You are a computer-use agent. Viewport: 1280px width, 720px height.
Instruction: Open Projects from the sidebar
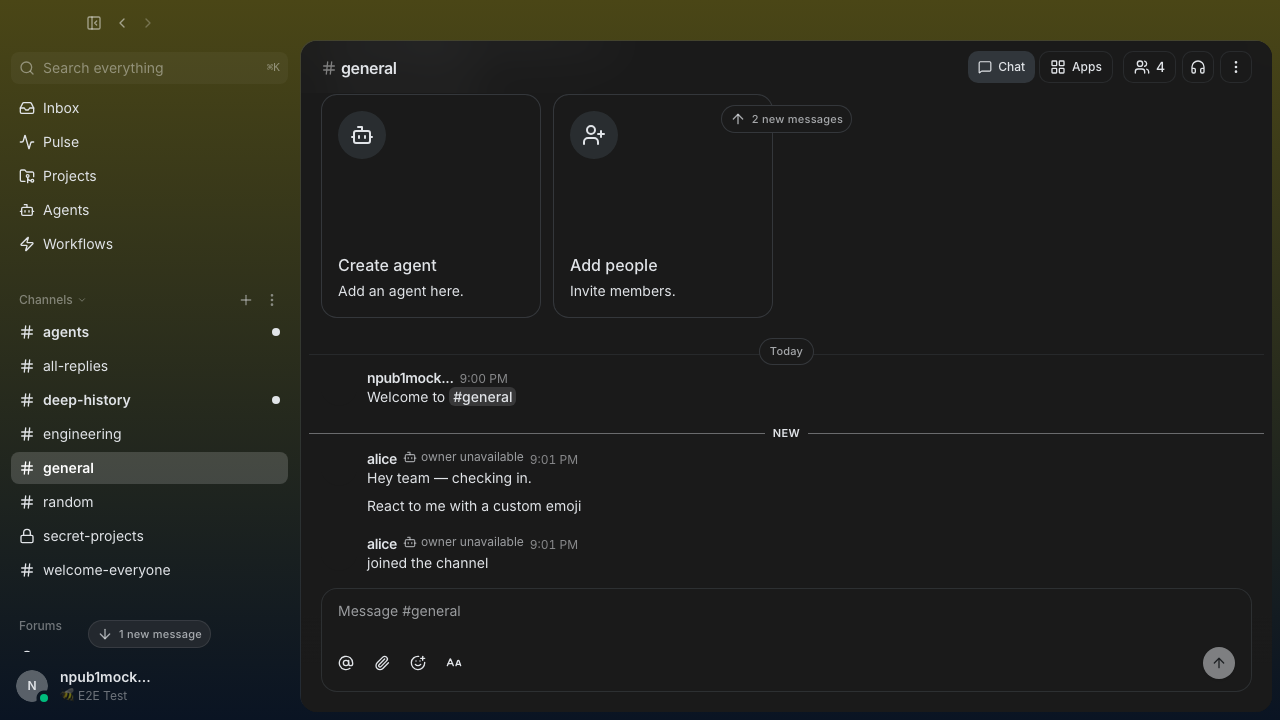pyautogui.click(x=150, y=176)
